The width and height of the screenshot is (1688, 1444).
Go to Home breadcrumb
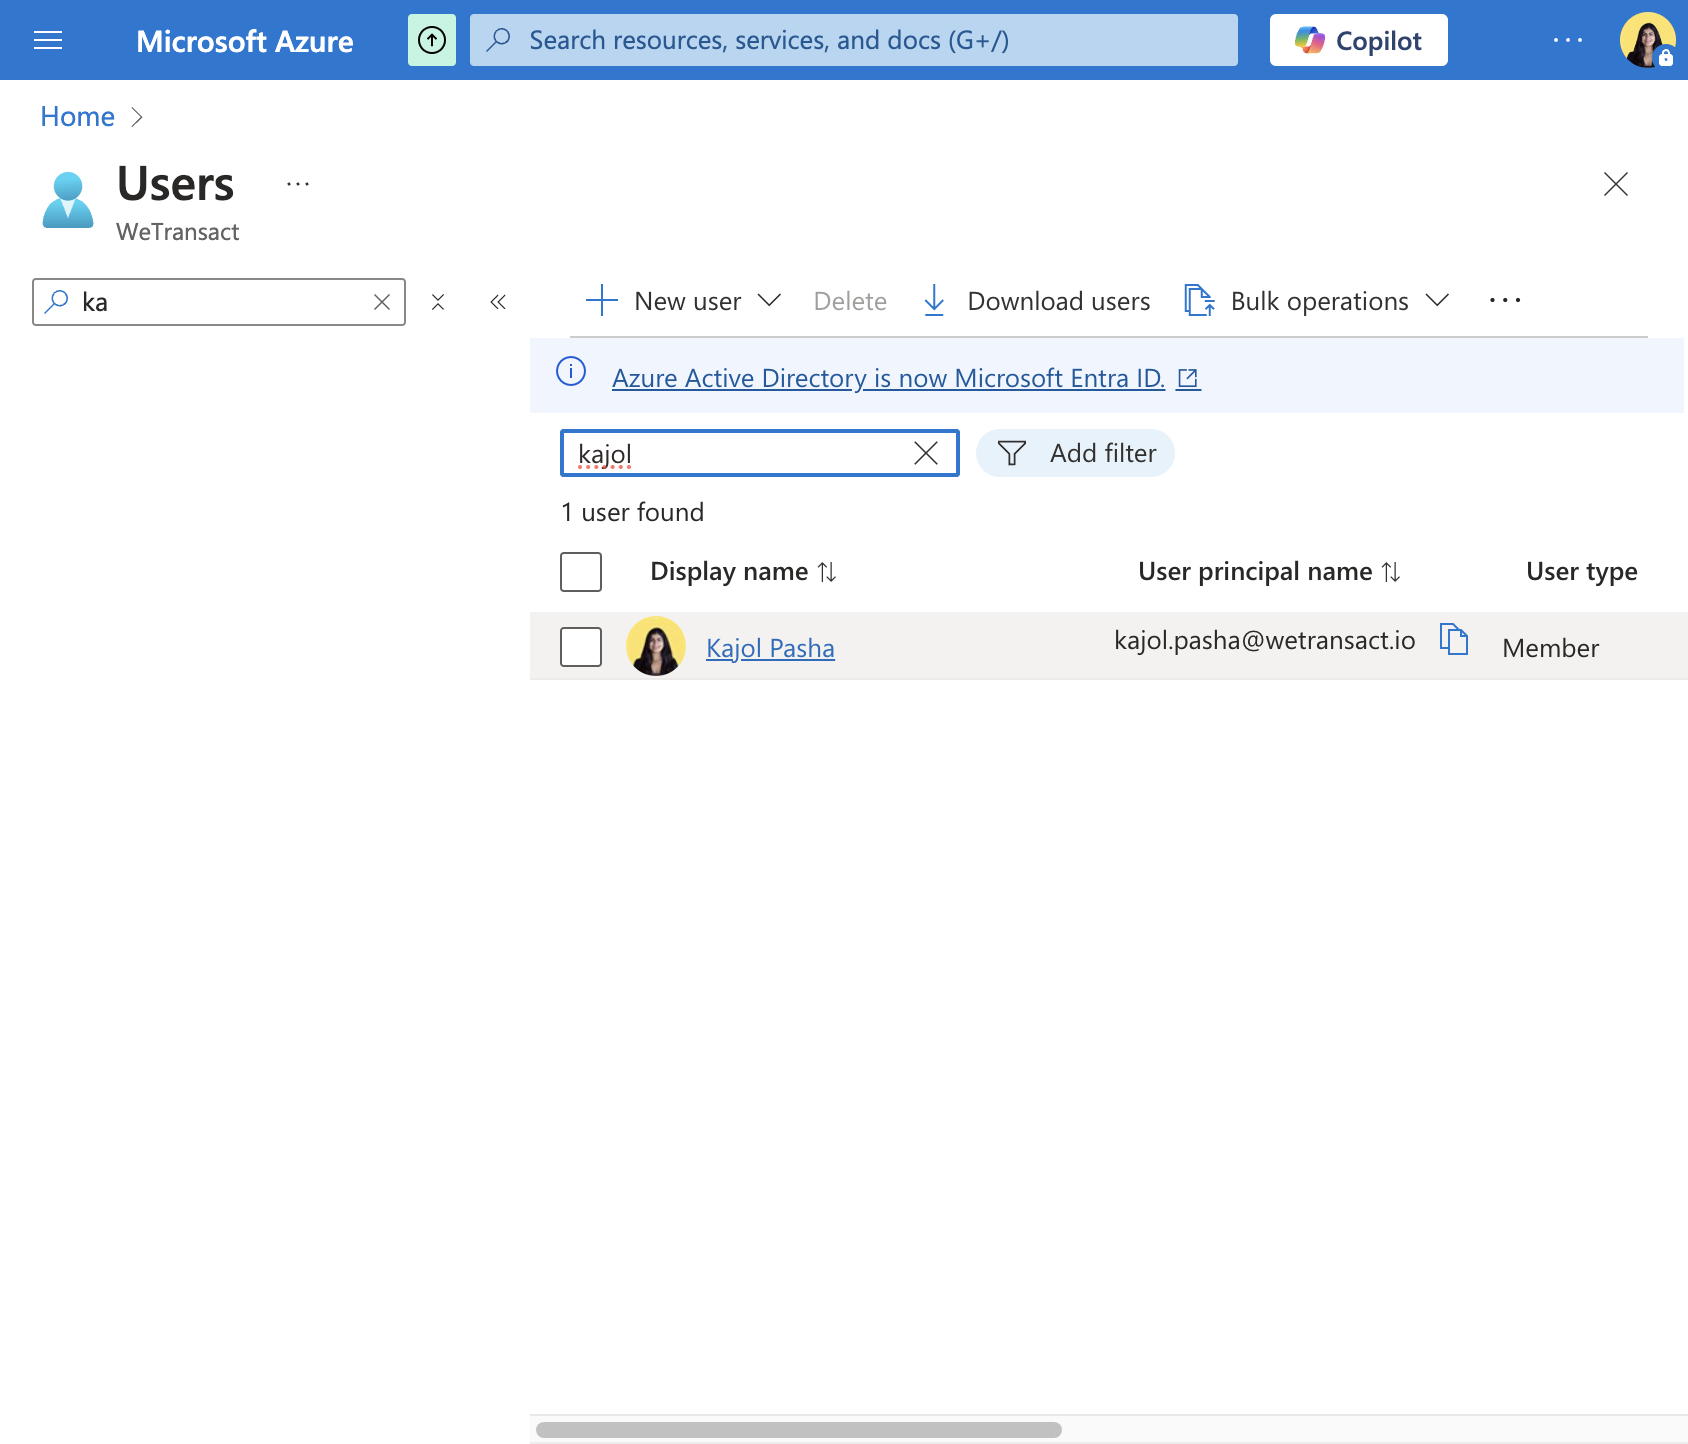point(77,117)
